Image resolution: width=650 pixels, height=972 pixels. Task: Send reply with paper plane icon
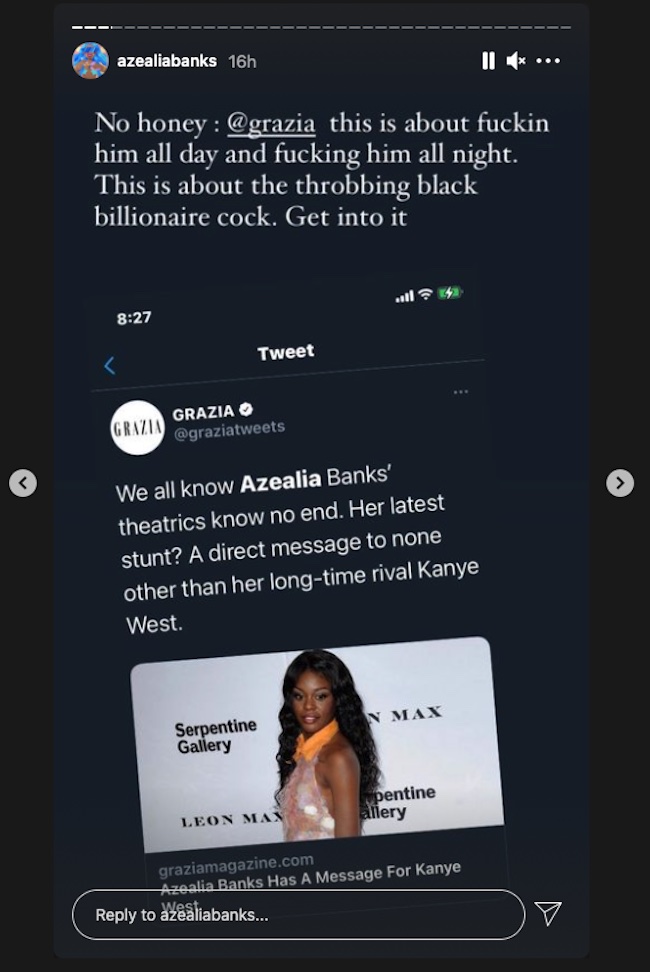click(x=548, y=913)
